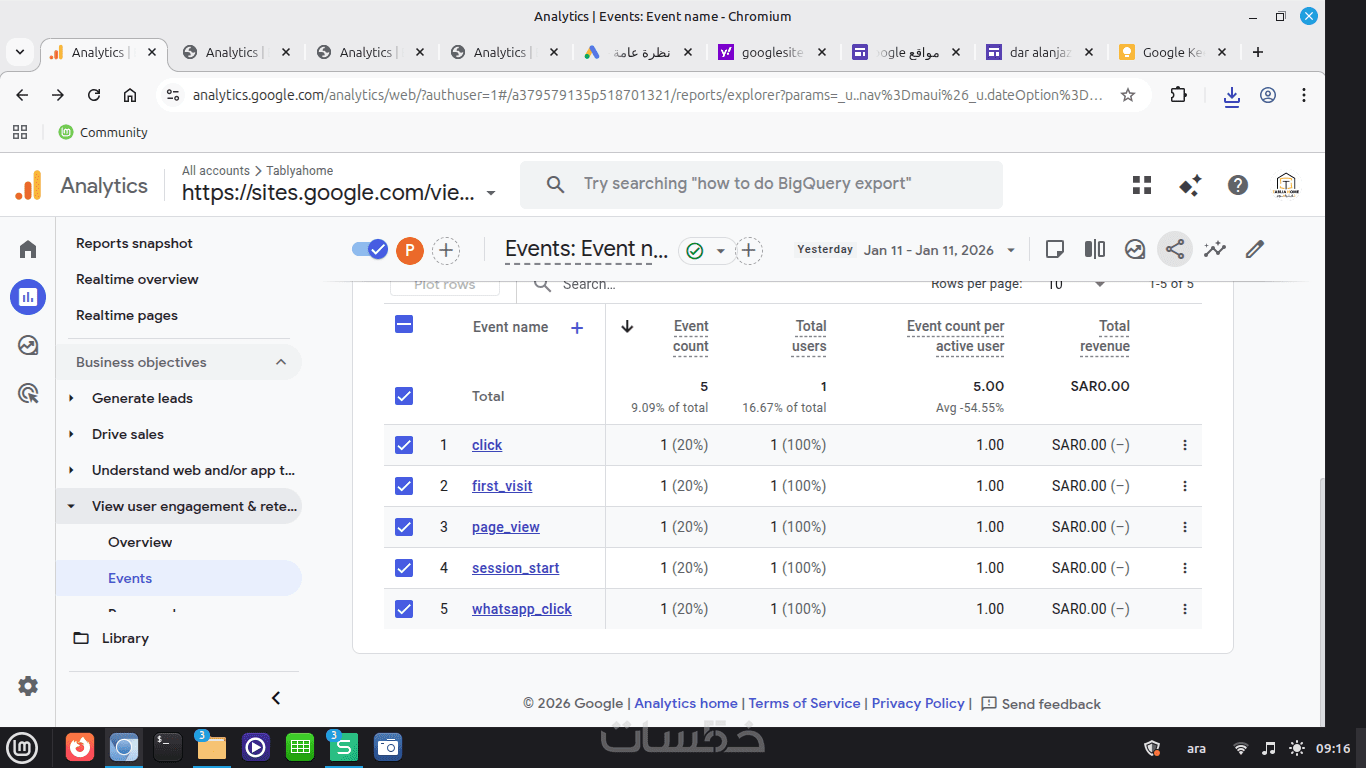Open the Analytics Advisor sparkle icon
The width and height of the screenshot is (1366, 768).
1190,185
